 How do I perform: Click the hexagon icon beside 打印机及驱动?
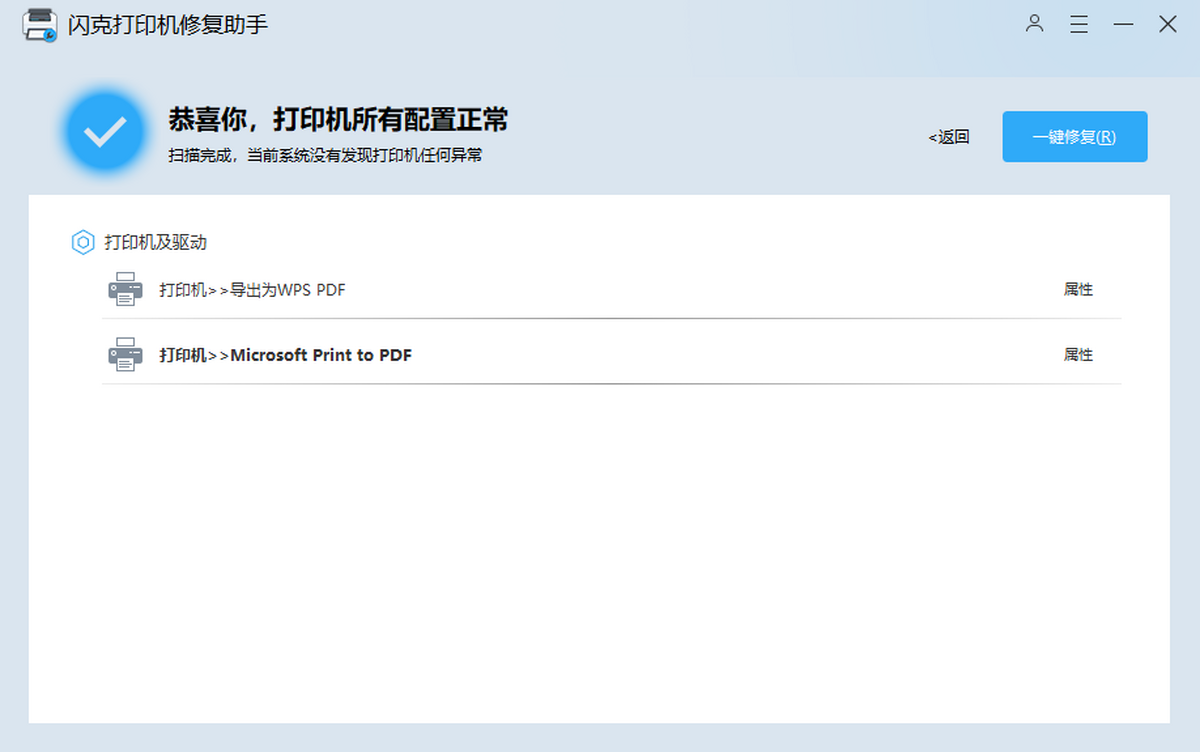(83, 242)
